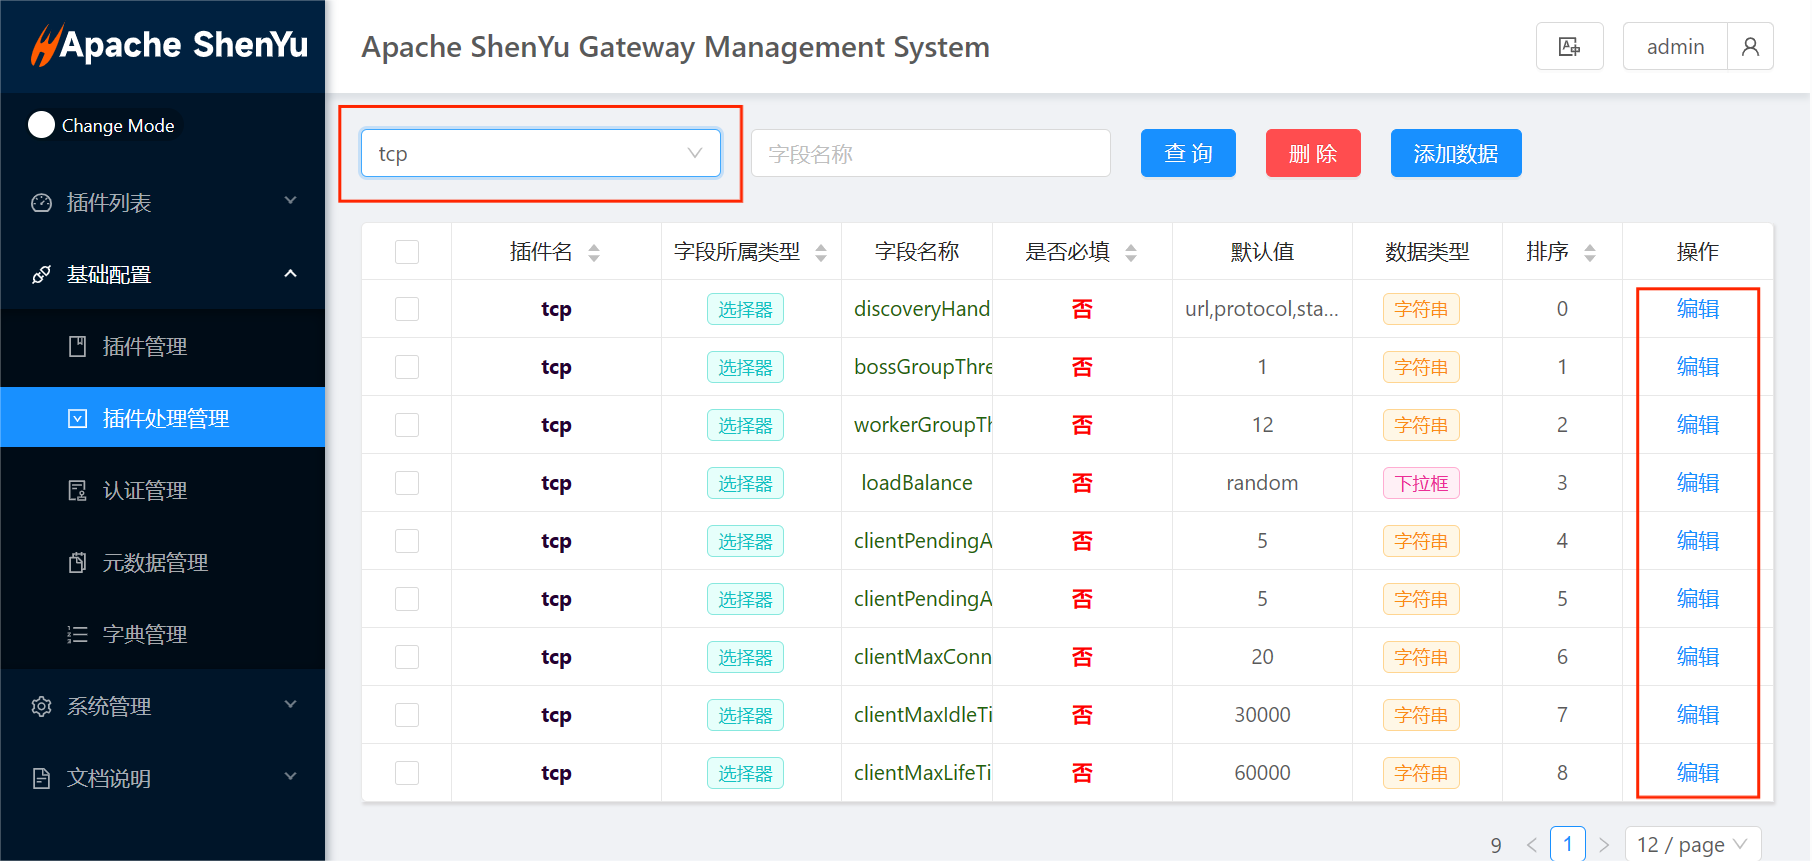Image resolution: width=1812 pixels, height=861 pixels.
Task: Open the tcp plugin dropdown
Action: pyautogui.click(x=540, y=154)
